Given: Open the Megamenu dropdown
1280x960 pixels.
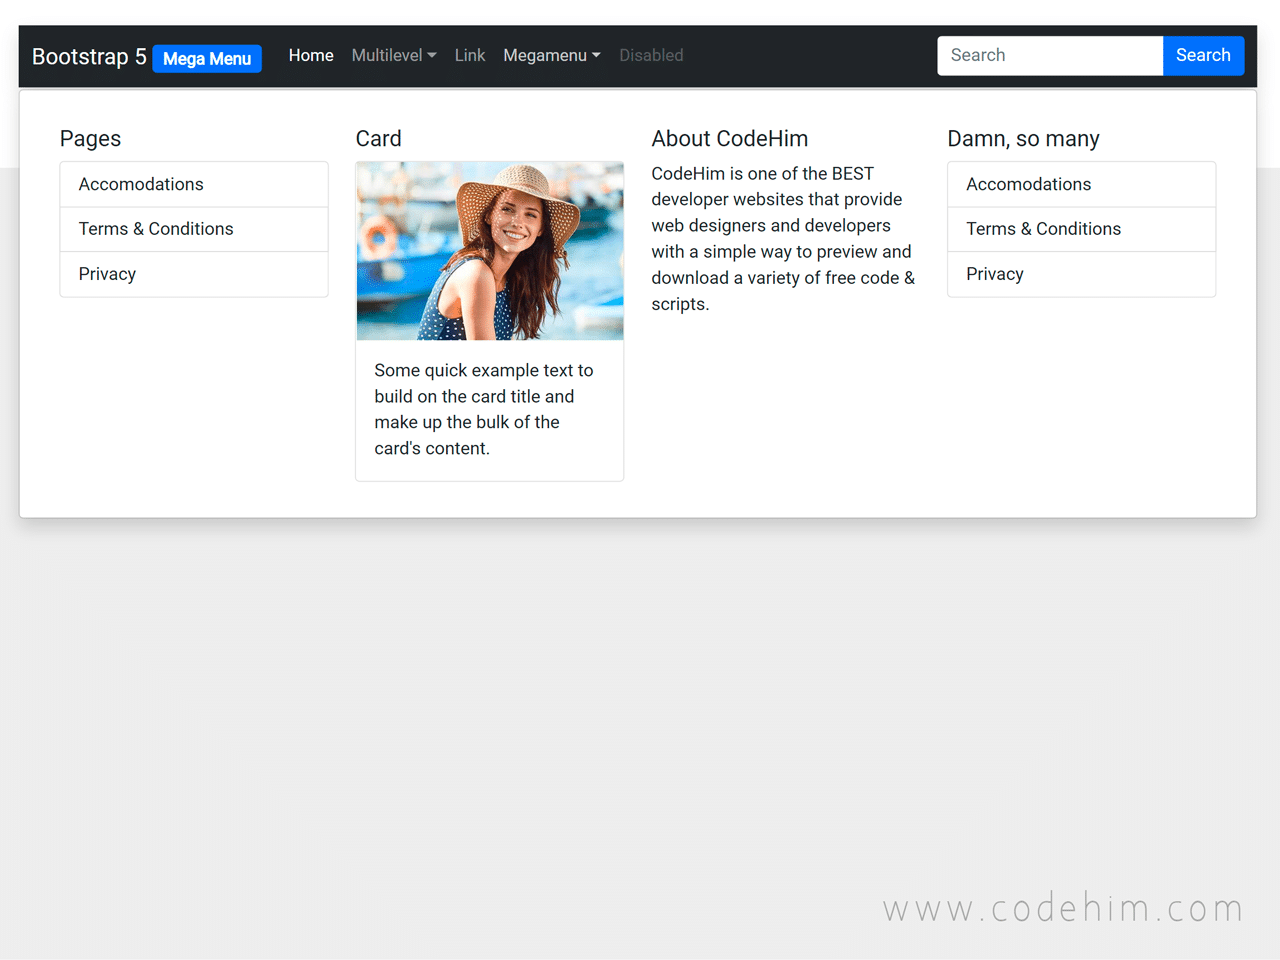Looking at the screenshot, I should point(546,55).
